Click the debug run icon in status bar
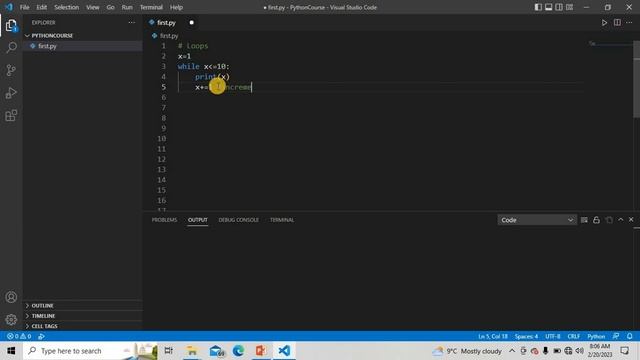Image resolution: width=640 pixels, height=360 pixels. coord(41,336)
